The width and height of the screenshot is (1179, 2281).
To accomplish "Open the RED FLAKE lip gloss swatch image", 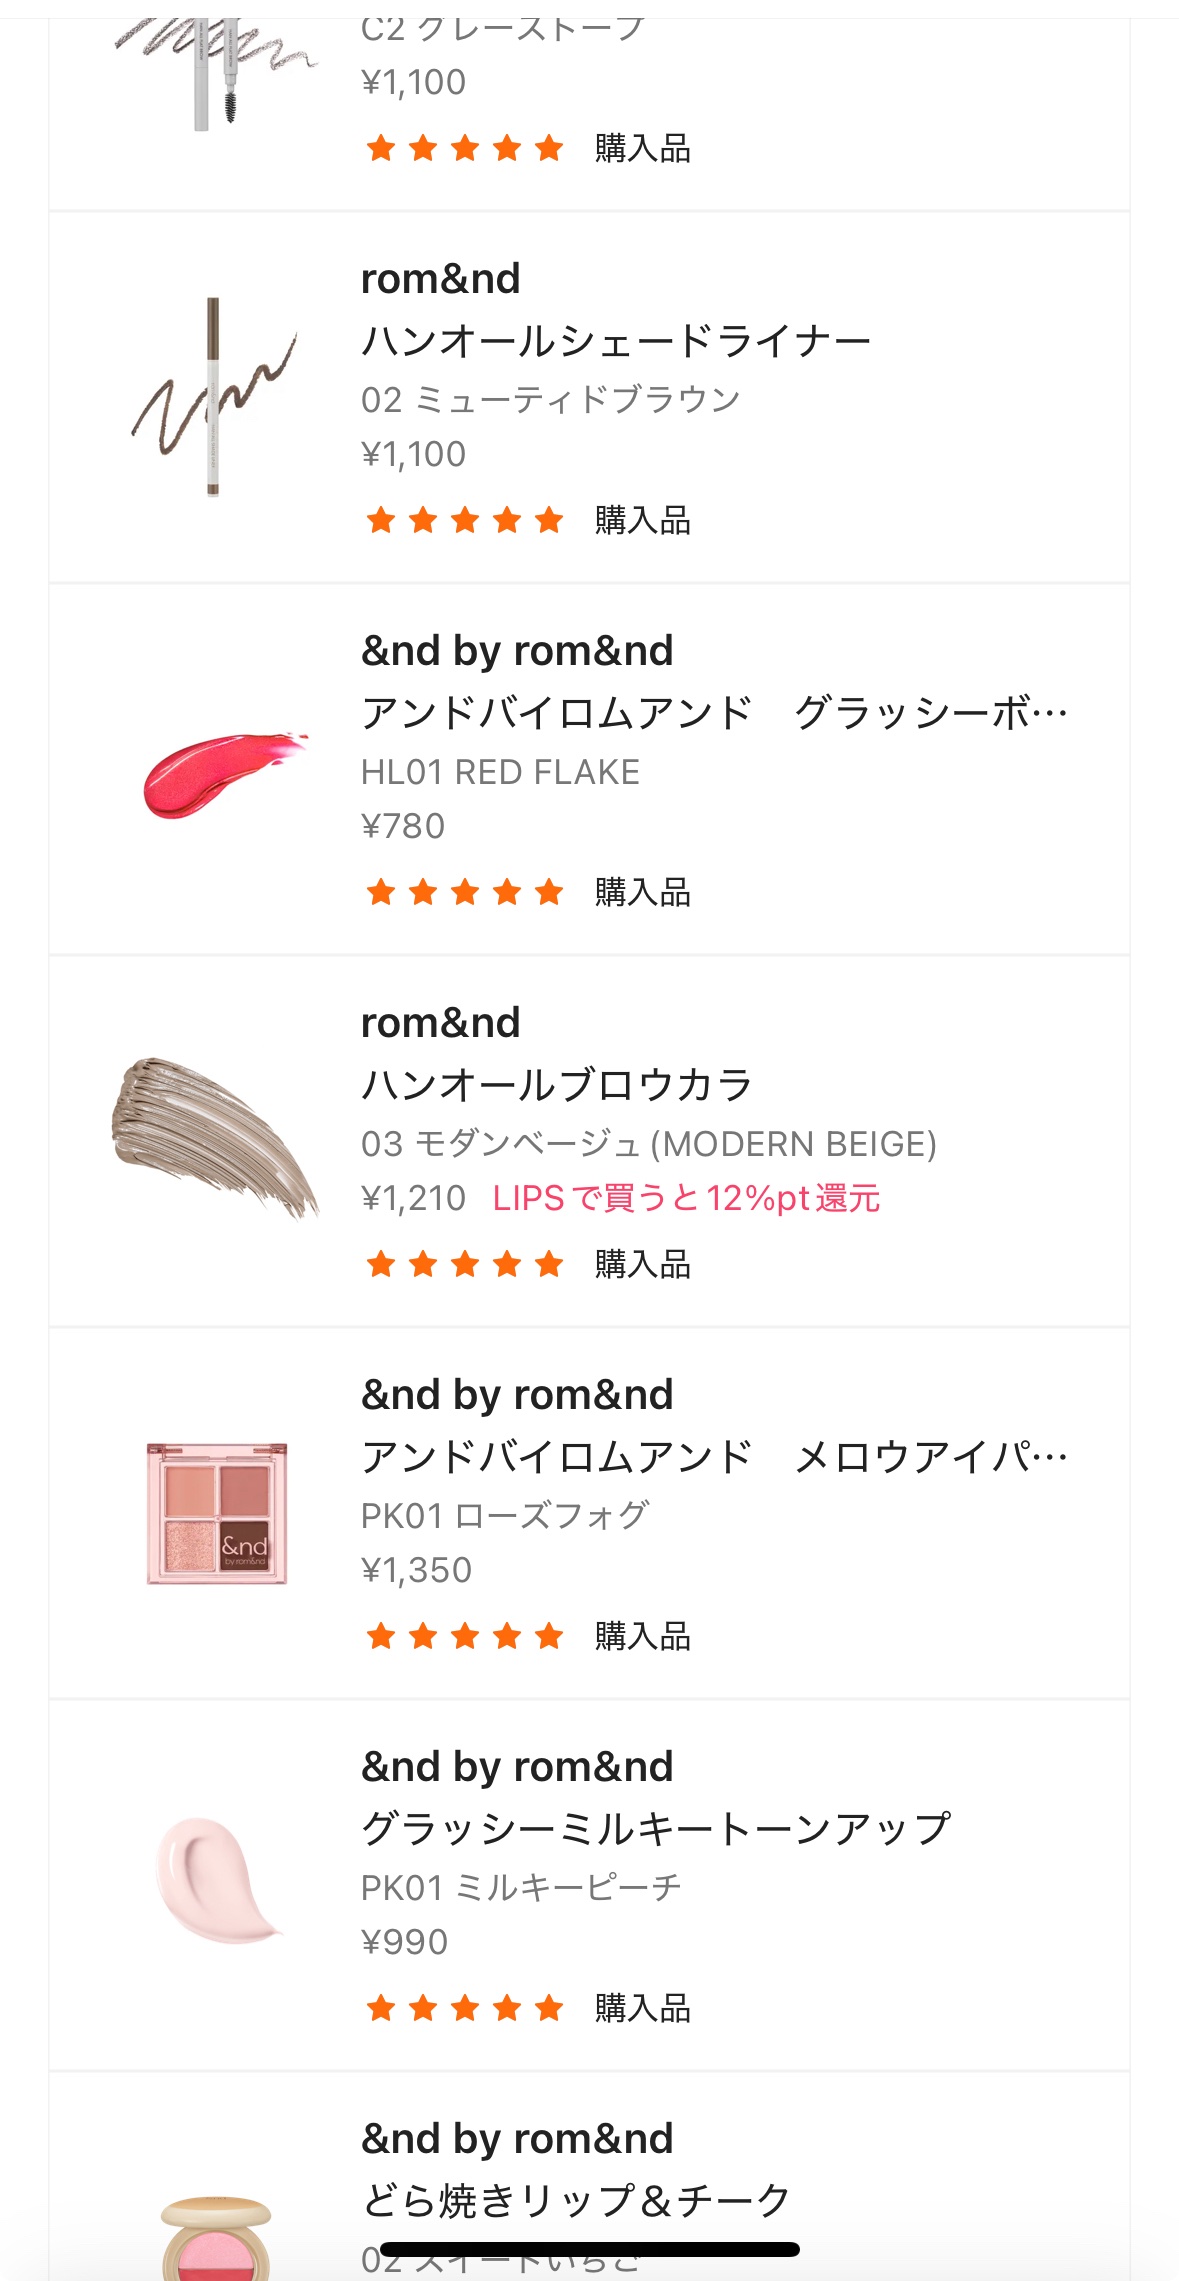I will click(x=224, y=772).
